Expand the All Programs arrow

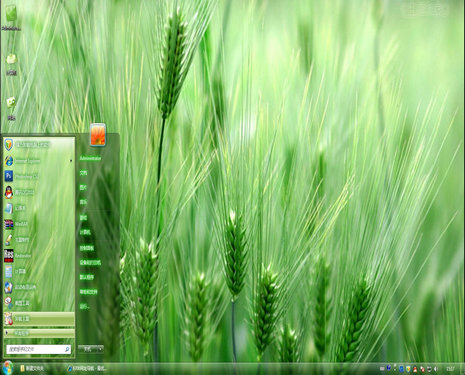(x=7, y=333)
